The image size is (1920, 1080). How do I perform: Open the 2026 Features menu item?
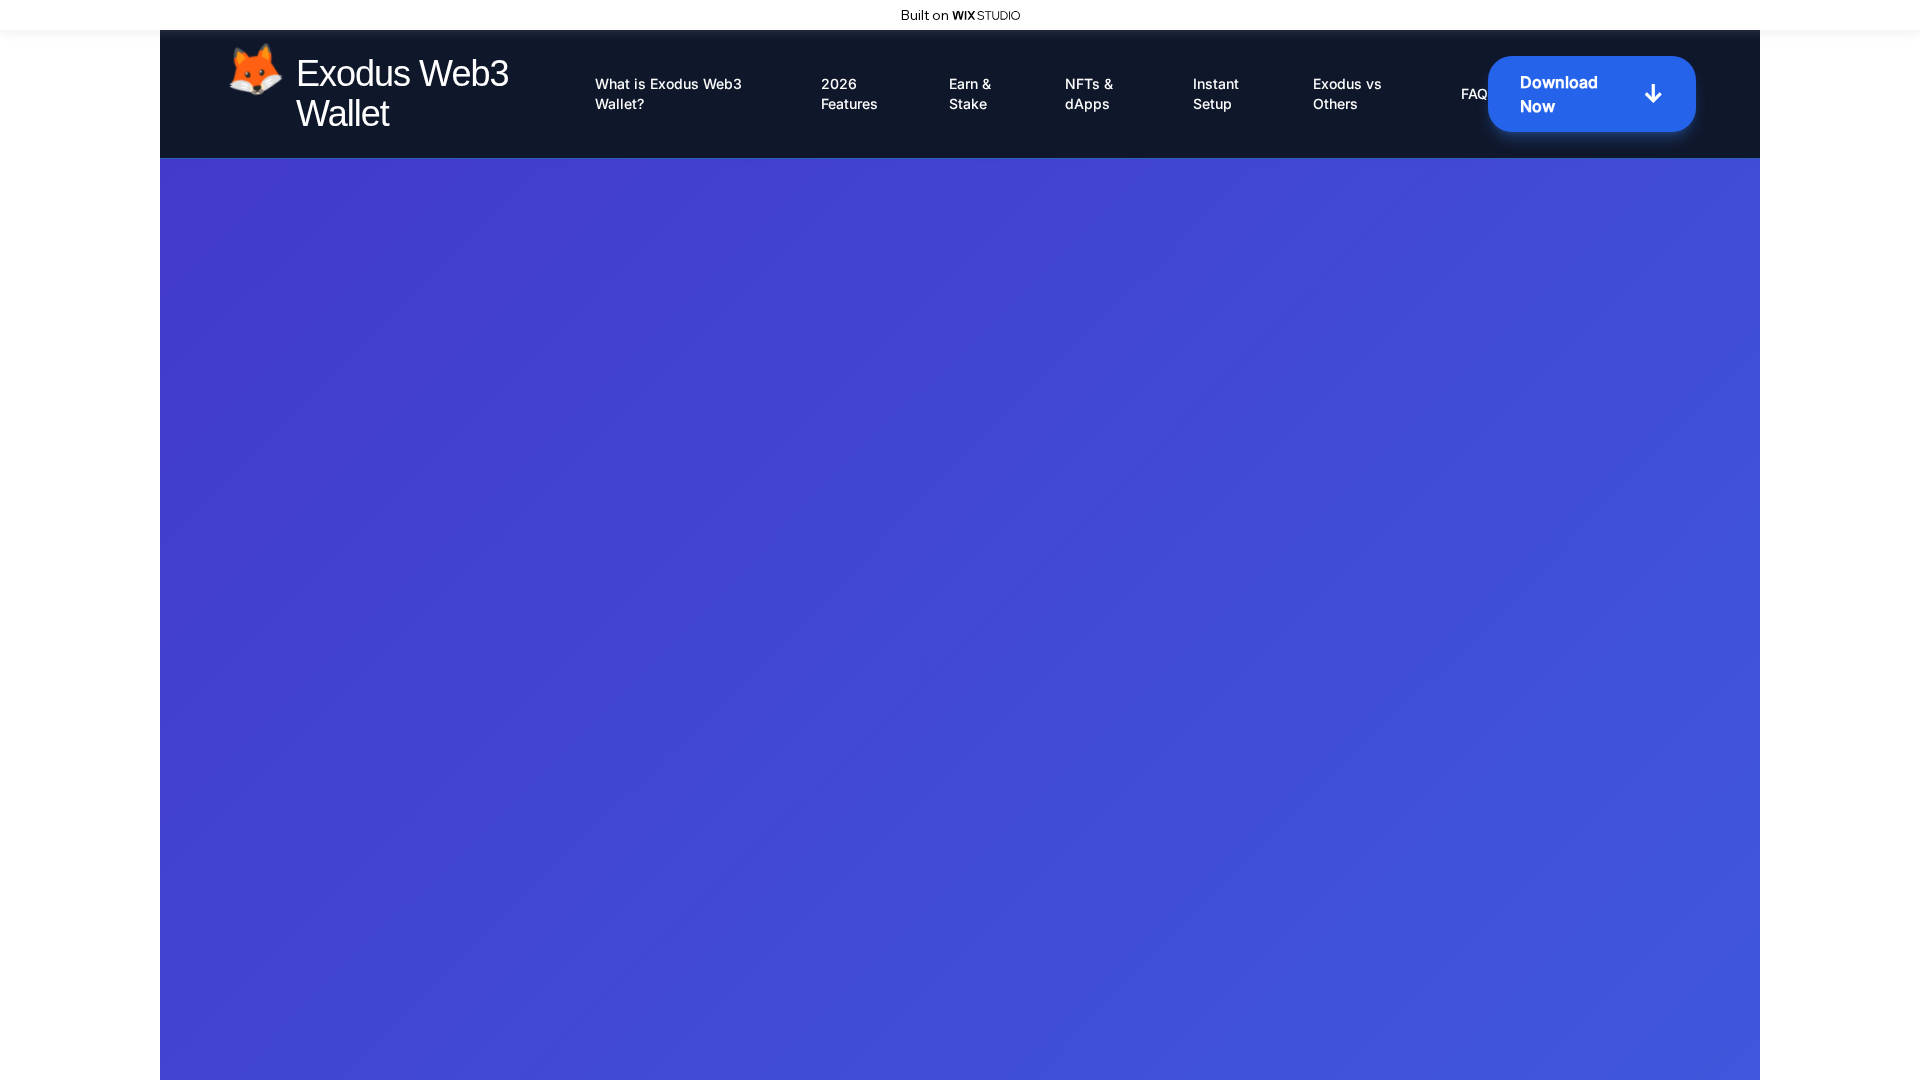[849, 94]
